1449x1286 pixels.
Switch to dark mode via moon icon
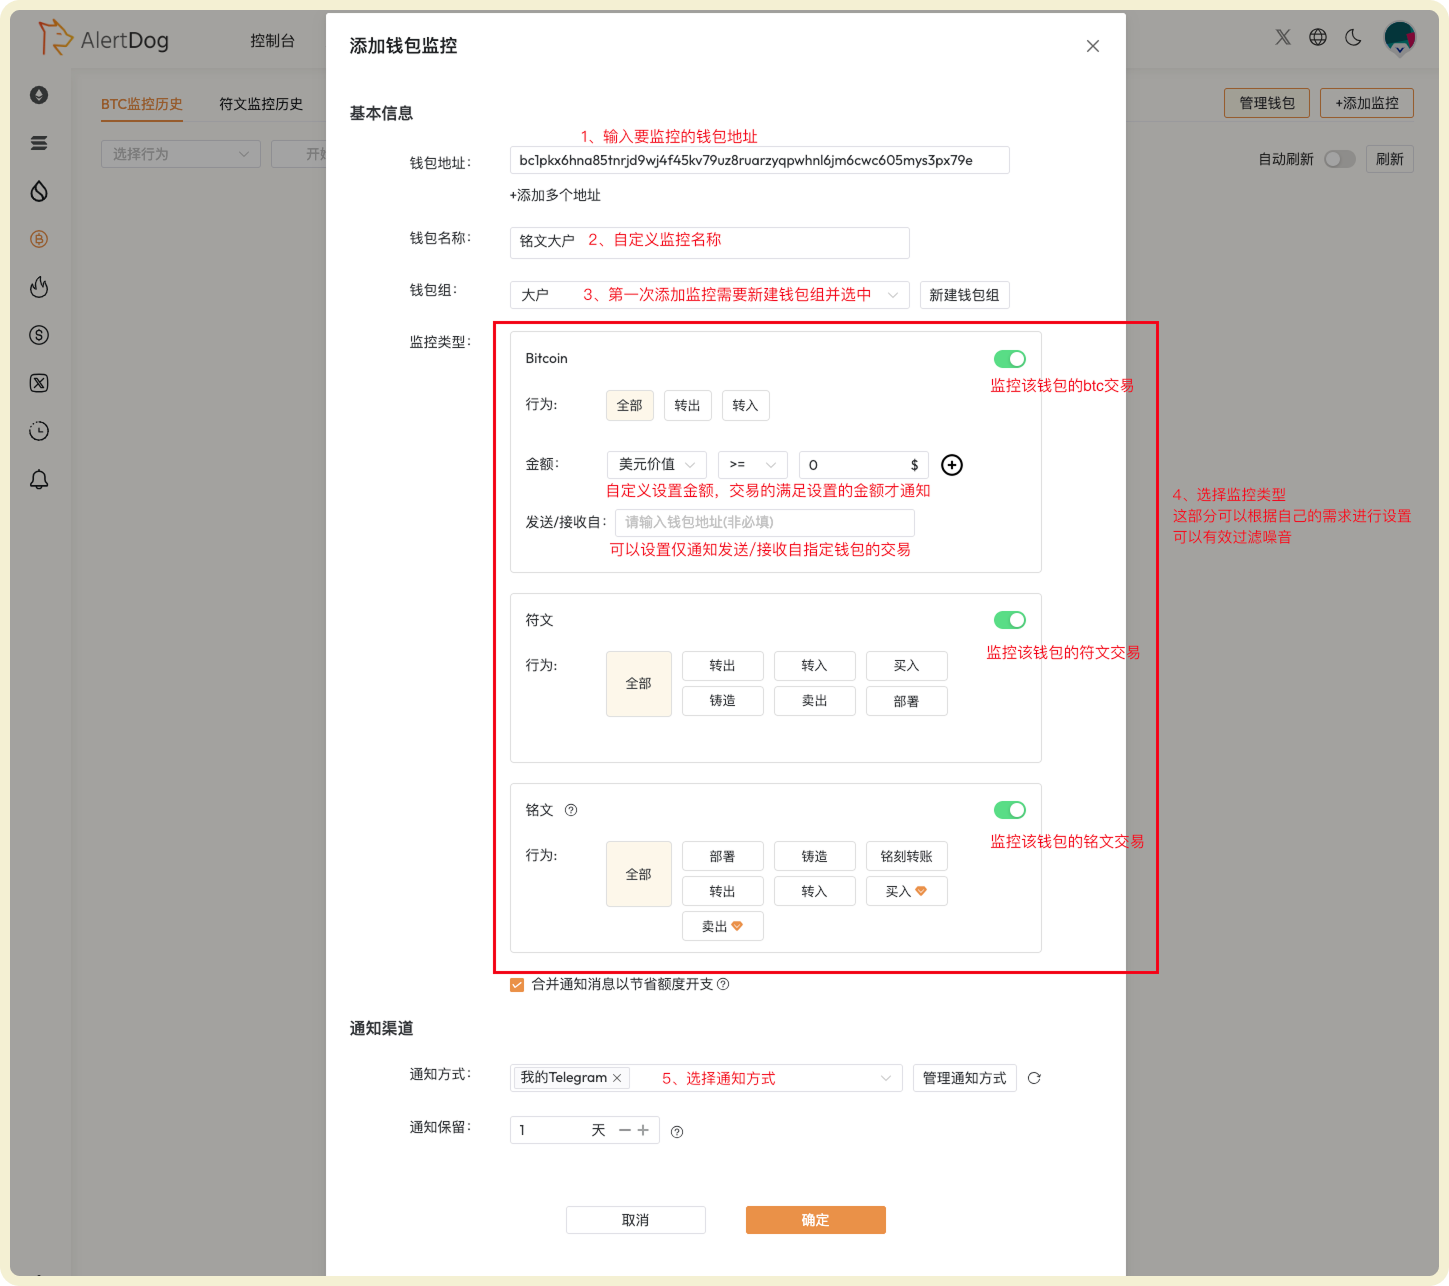(x=1353, y=37)
